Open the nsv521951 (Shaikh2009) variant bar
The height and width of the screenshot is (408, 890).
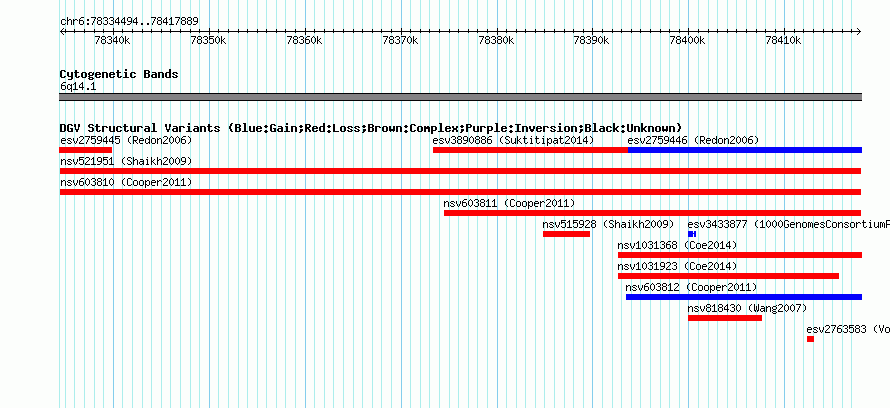pos(460,171)
